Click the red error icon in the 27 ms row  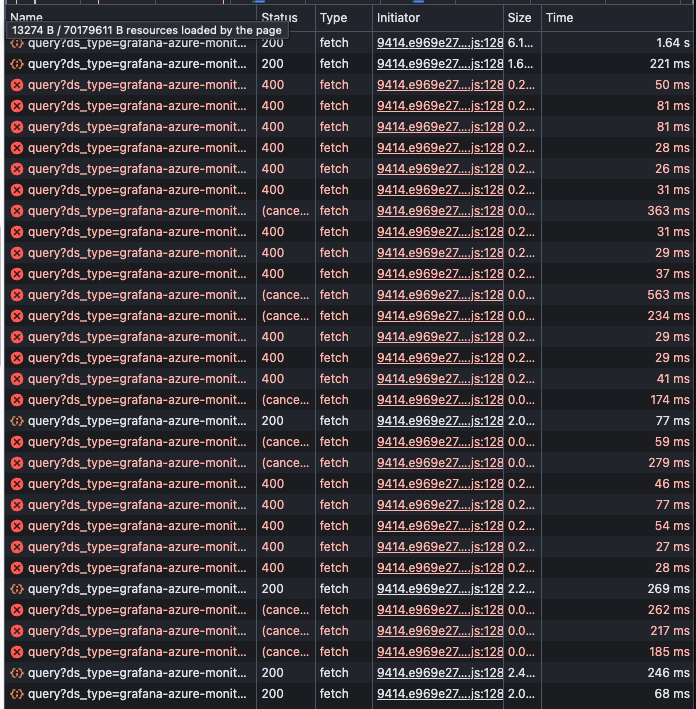click(x=17, y=547)
